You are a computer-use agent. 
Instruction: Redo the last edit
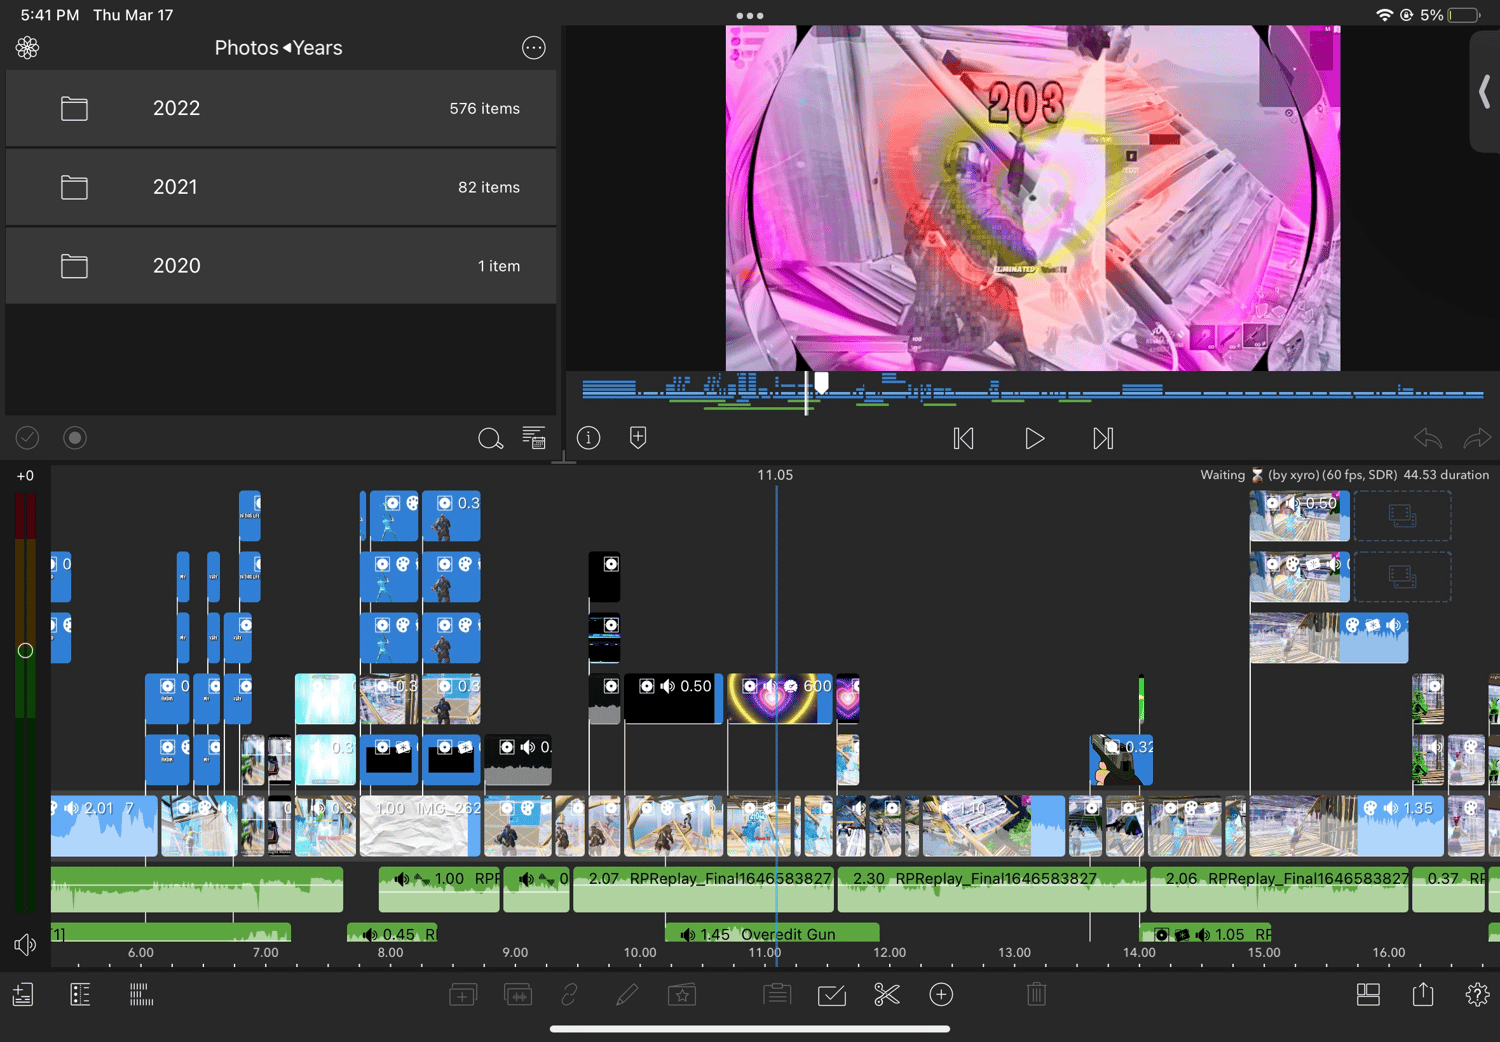coord(1476,438)
